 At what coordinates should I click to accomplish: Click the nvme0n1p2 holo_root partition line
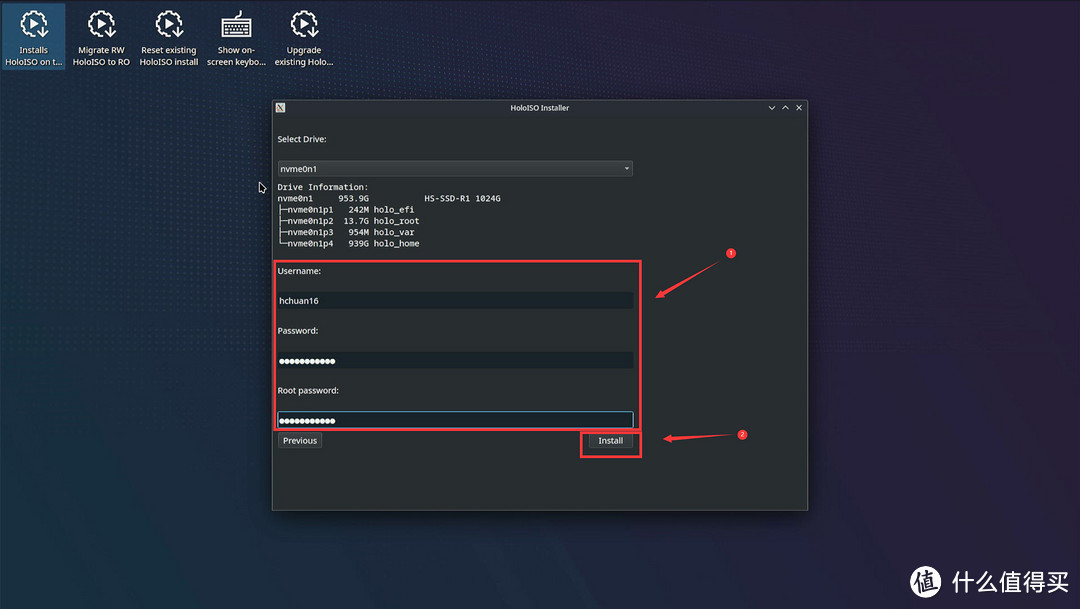click(352, 221)
